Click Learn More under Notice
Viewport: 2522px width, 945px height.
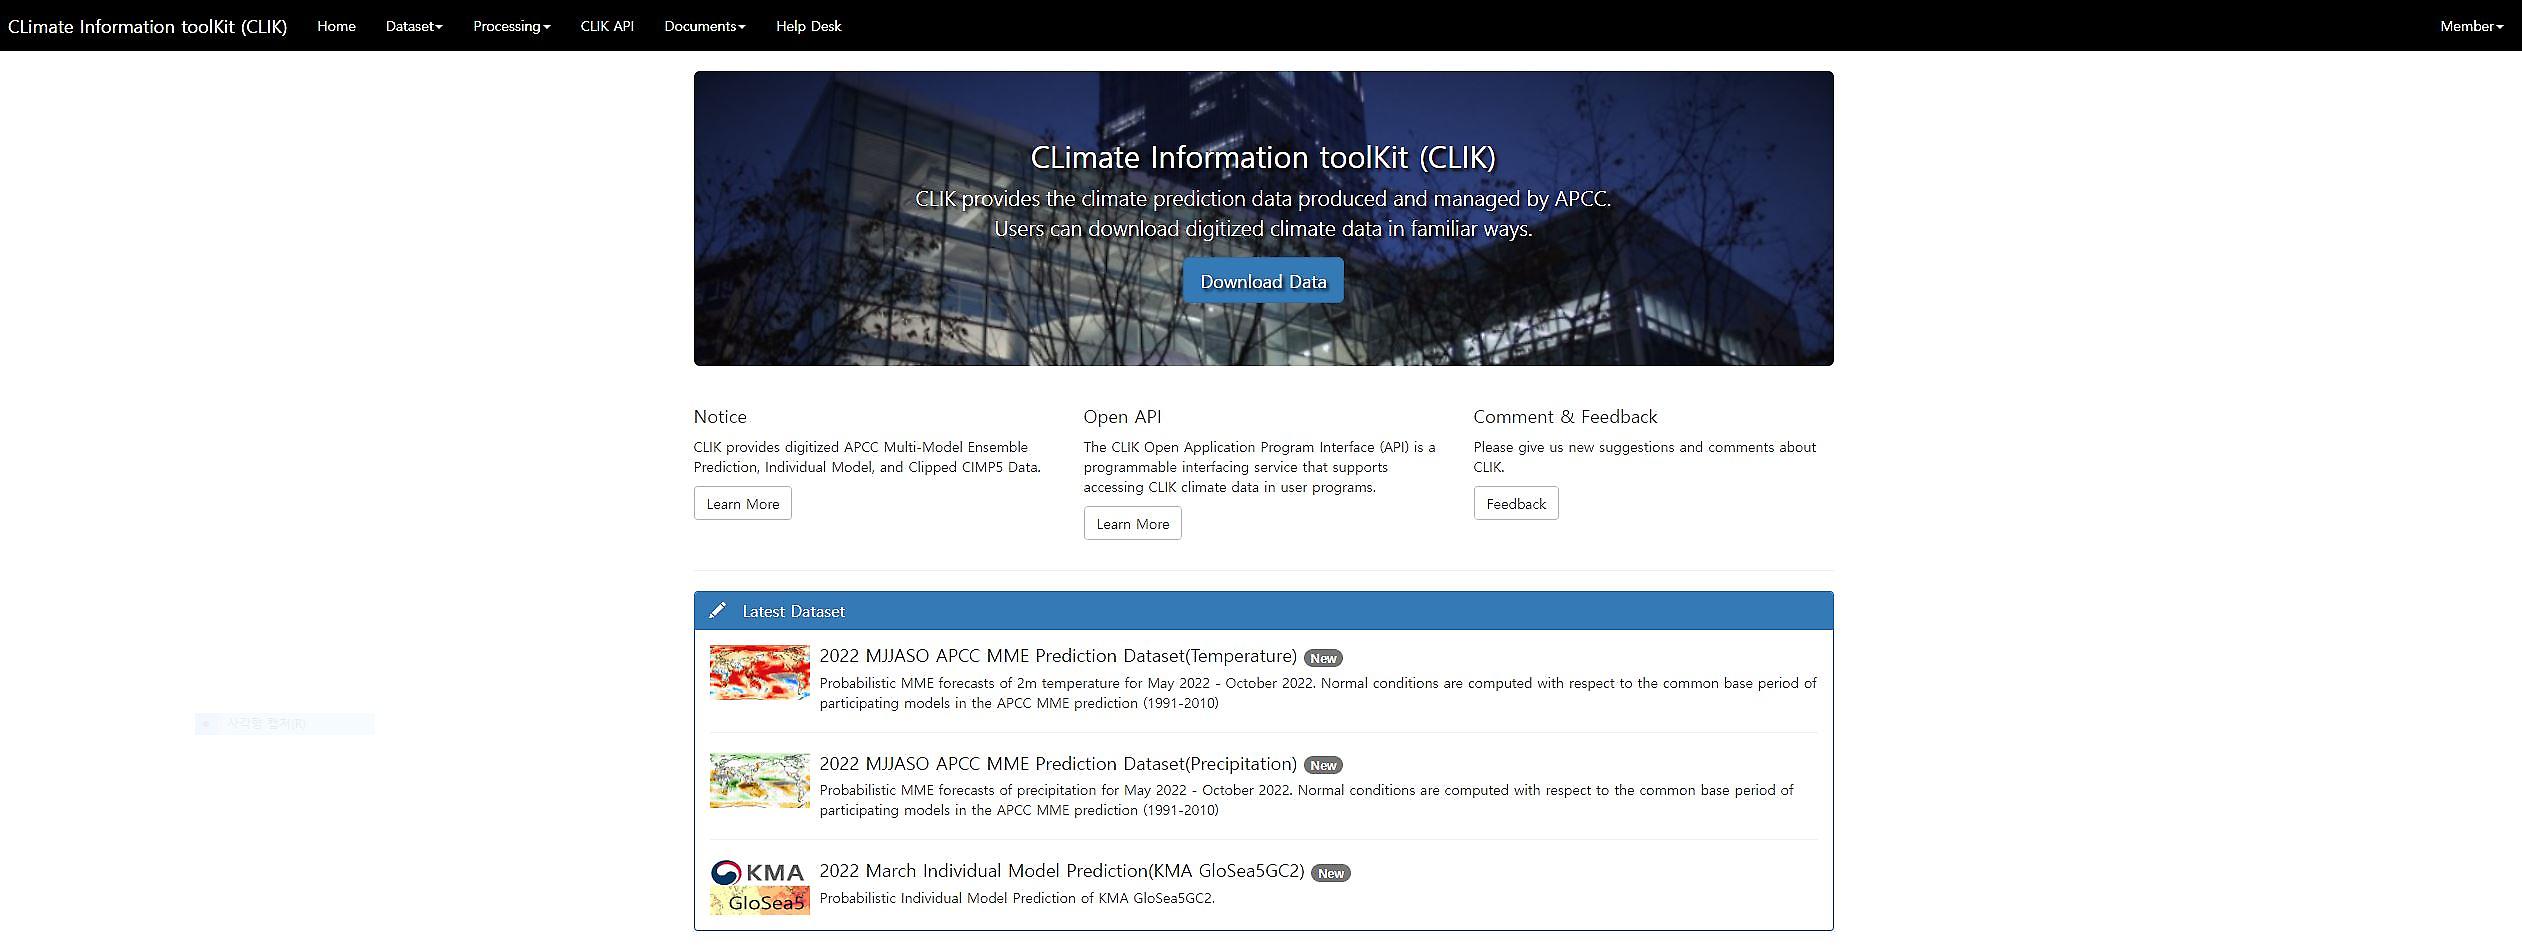pos(742,504)
